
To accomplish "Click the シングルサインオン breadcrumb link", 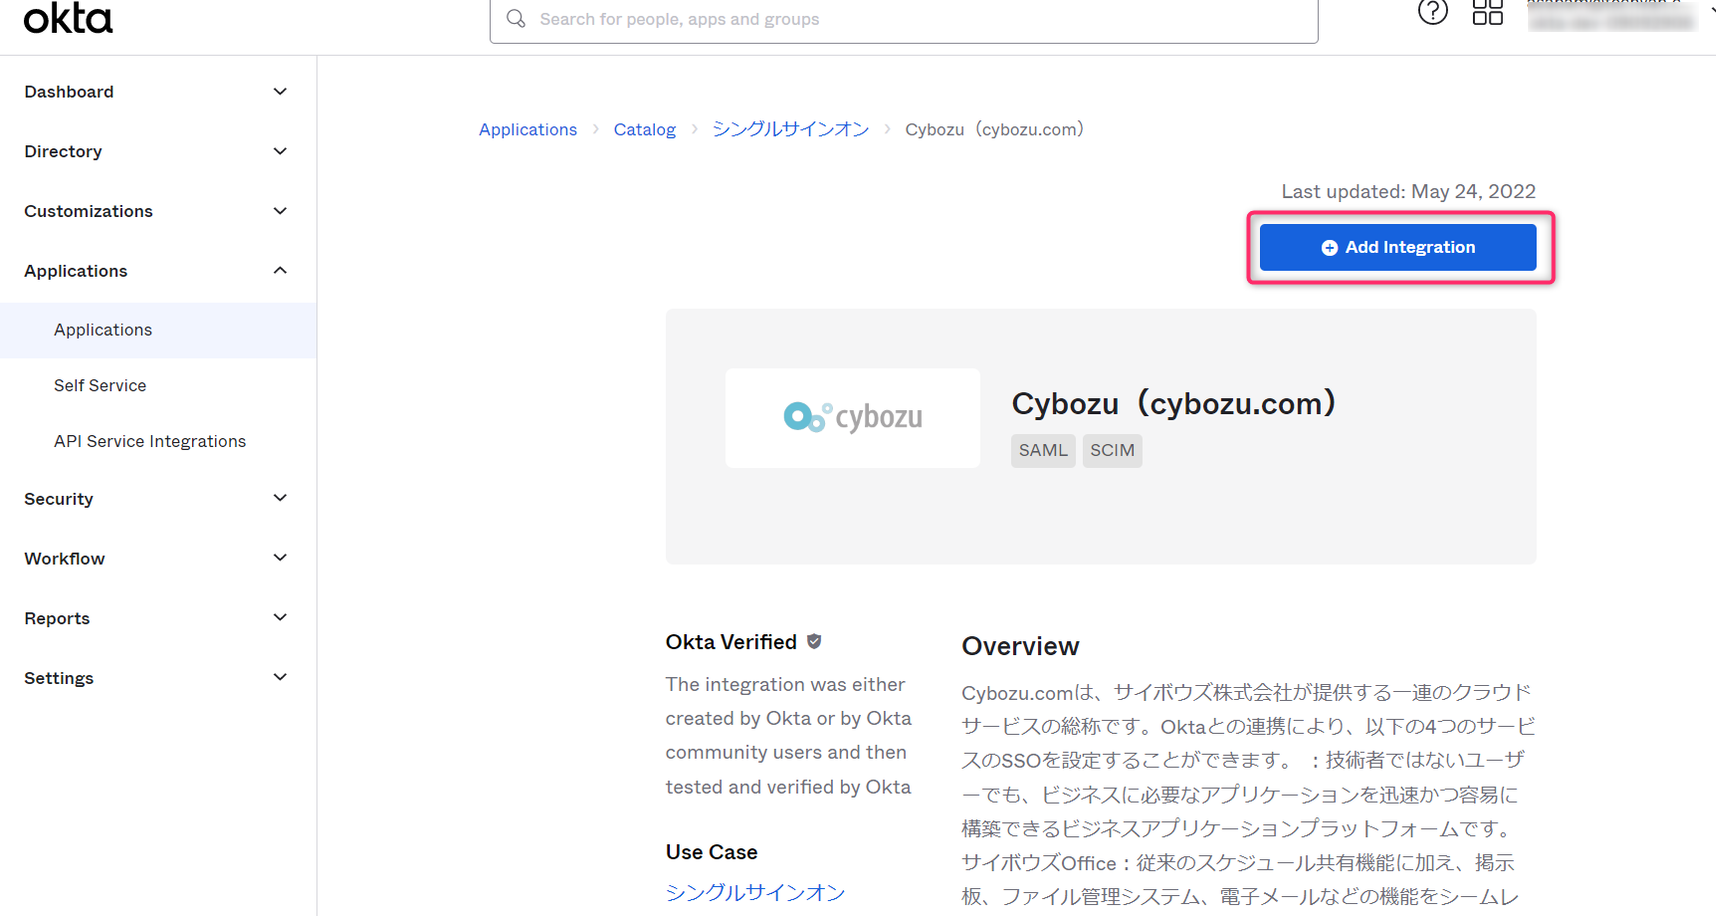I will [x=789, y=129].
